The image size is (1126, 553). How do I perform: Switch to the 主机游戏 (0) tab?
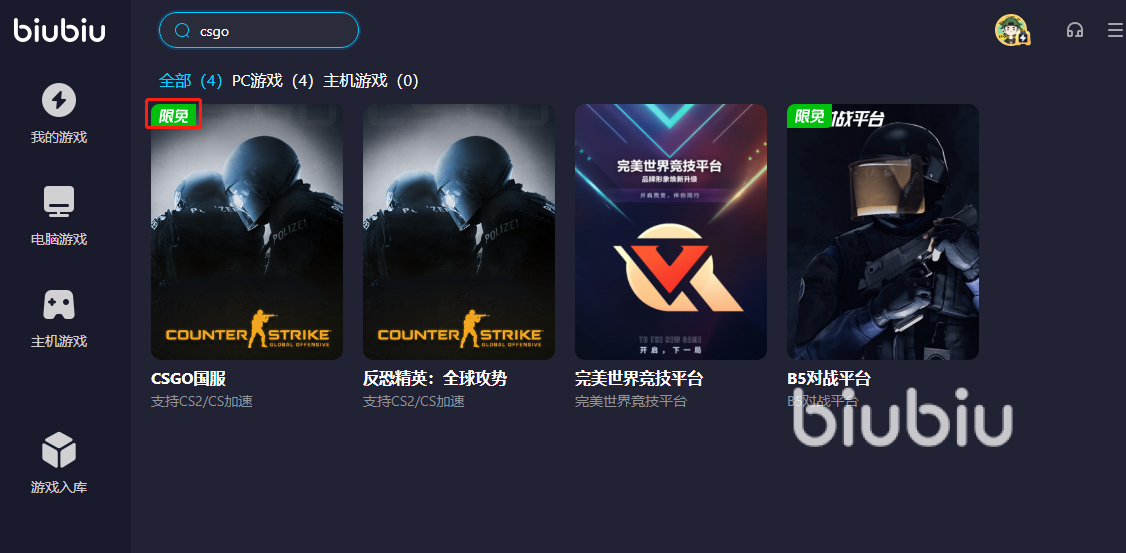[371, 81]
